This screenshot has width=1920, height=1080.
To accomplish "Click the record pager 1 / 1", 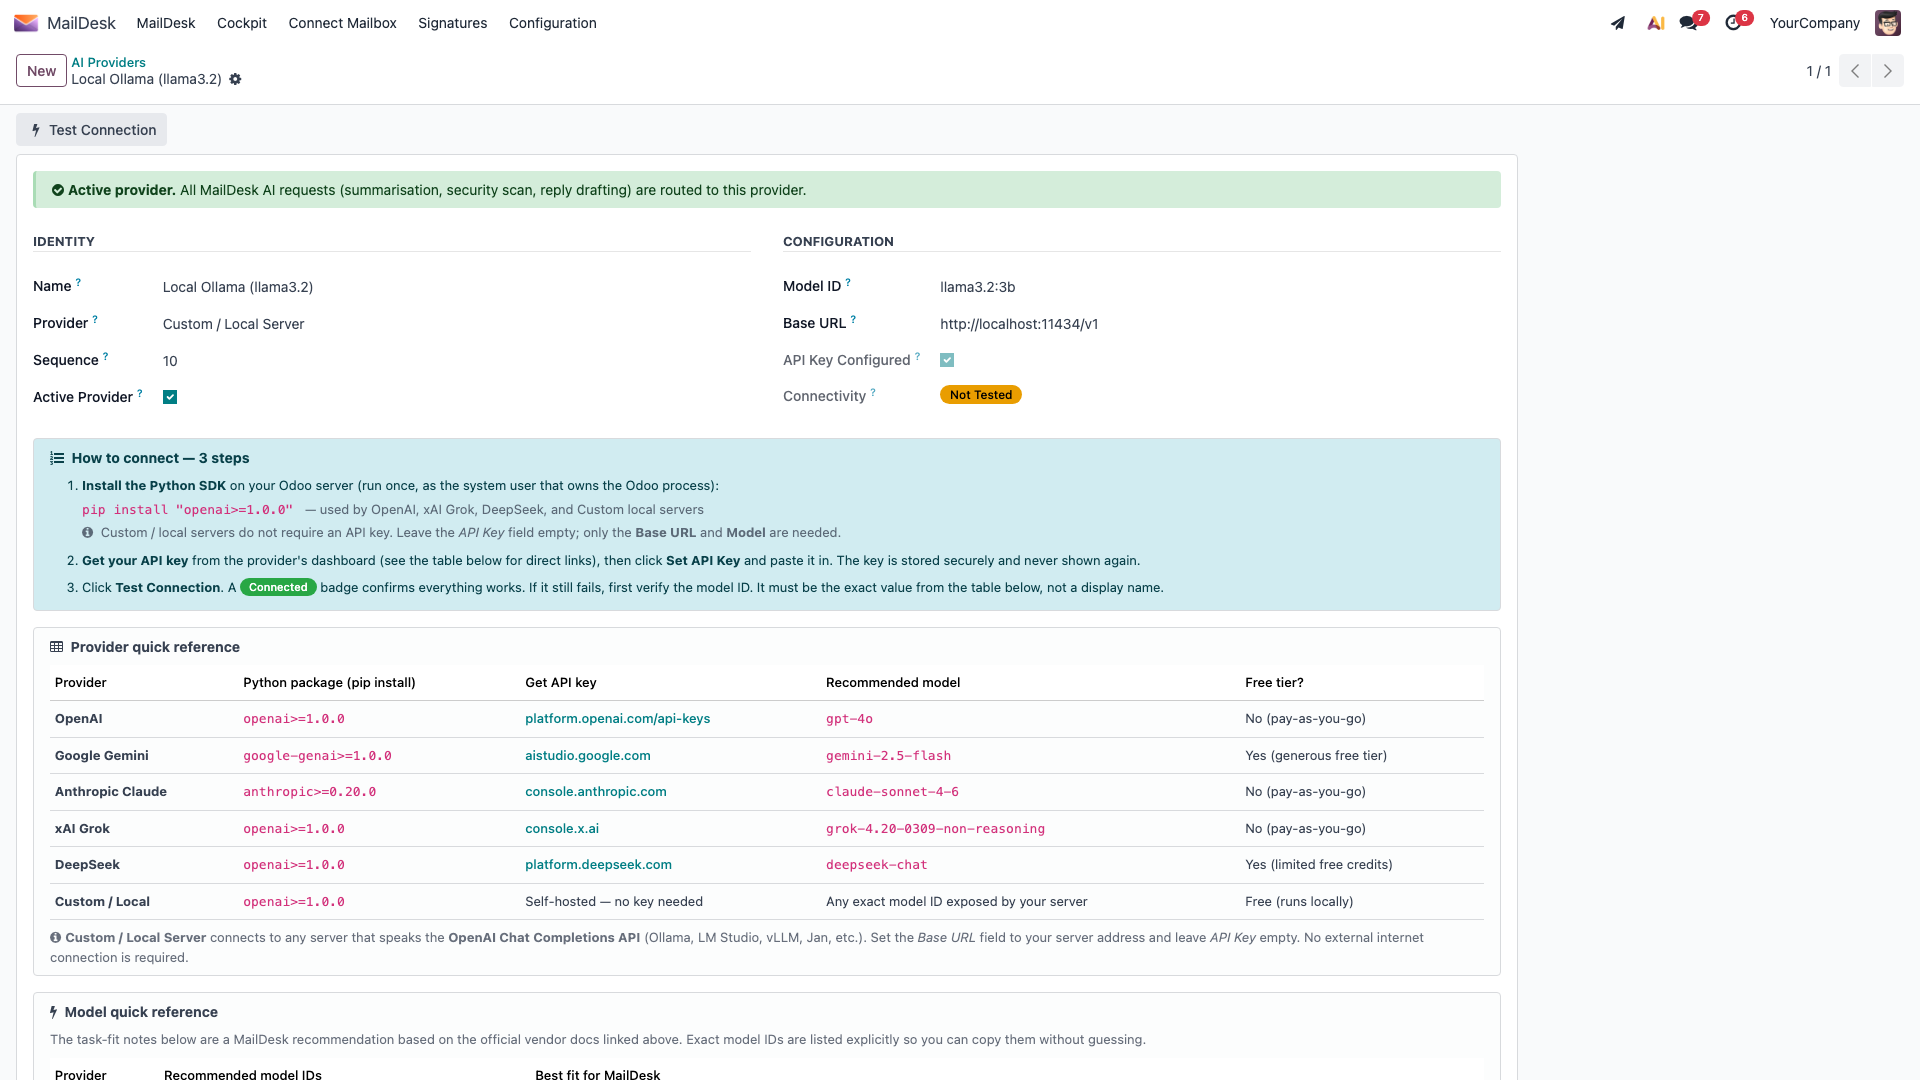I will (x=1818, y=71).
